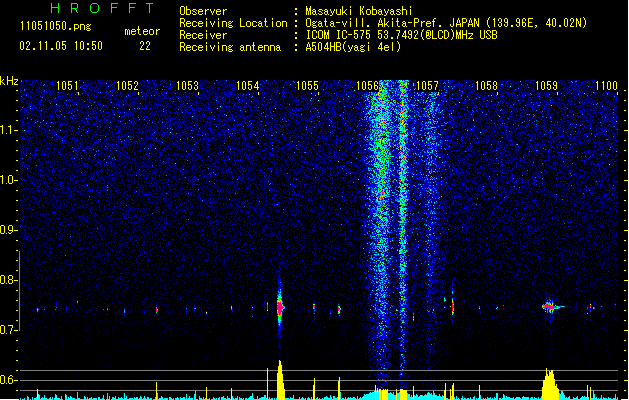The height and width of the screenshot is (400, 629).
Task: Click the red horizontal meteor echo near 1059
Action: 550,307
